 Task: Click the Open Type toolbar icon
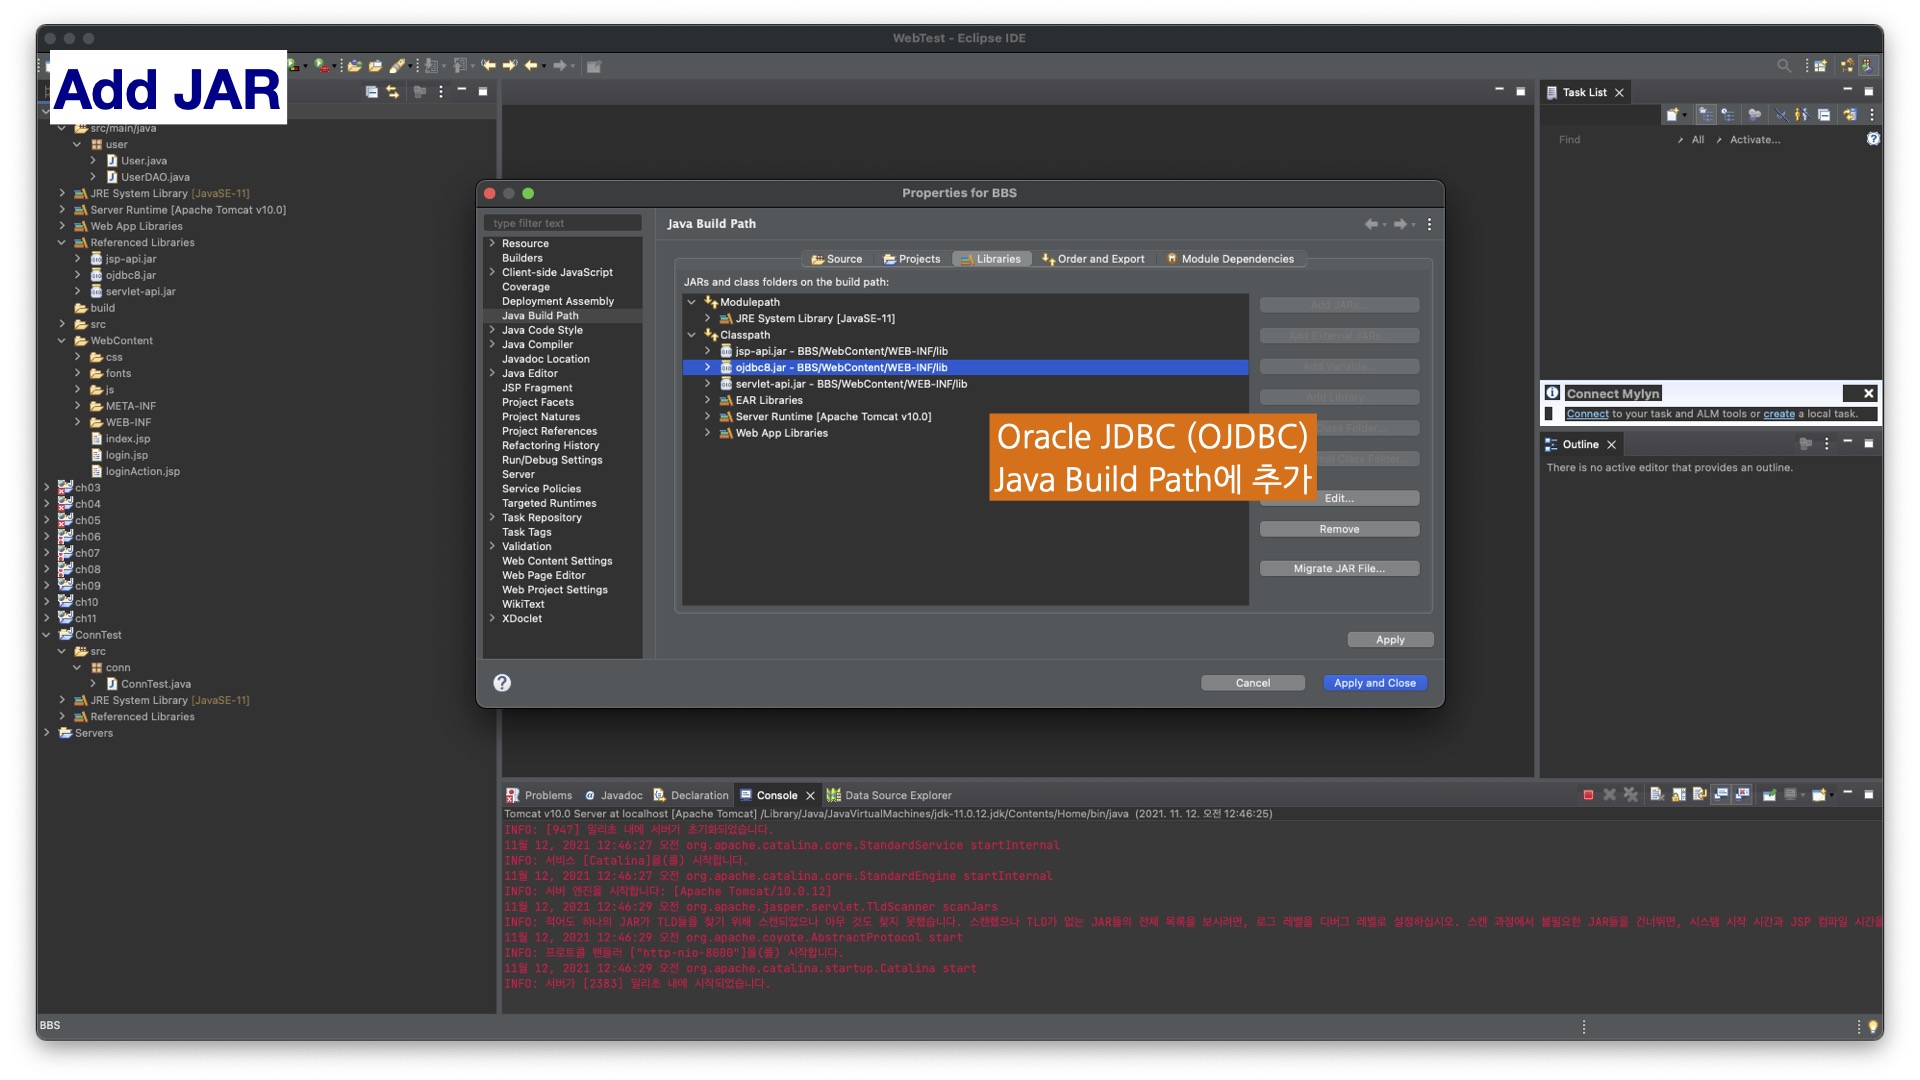pyautogui.click(x=354, y=66)
